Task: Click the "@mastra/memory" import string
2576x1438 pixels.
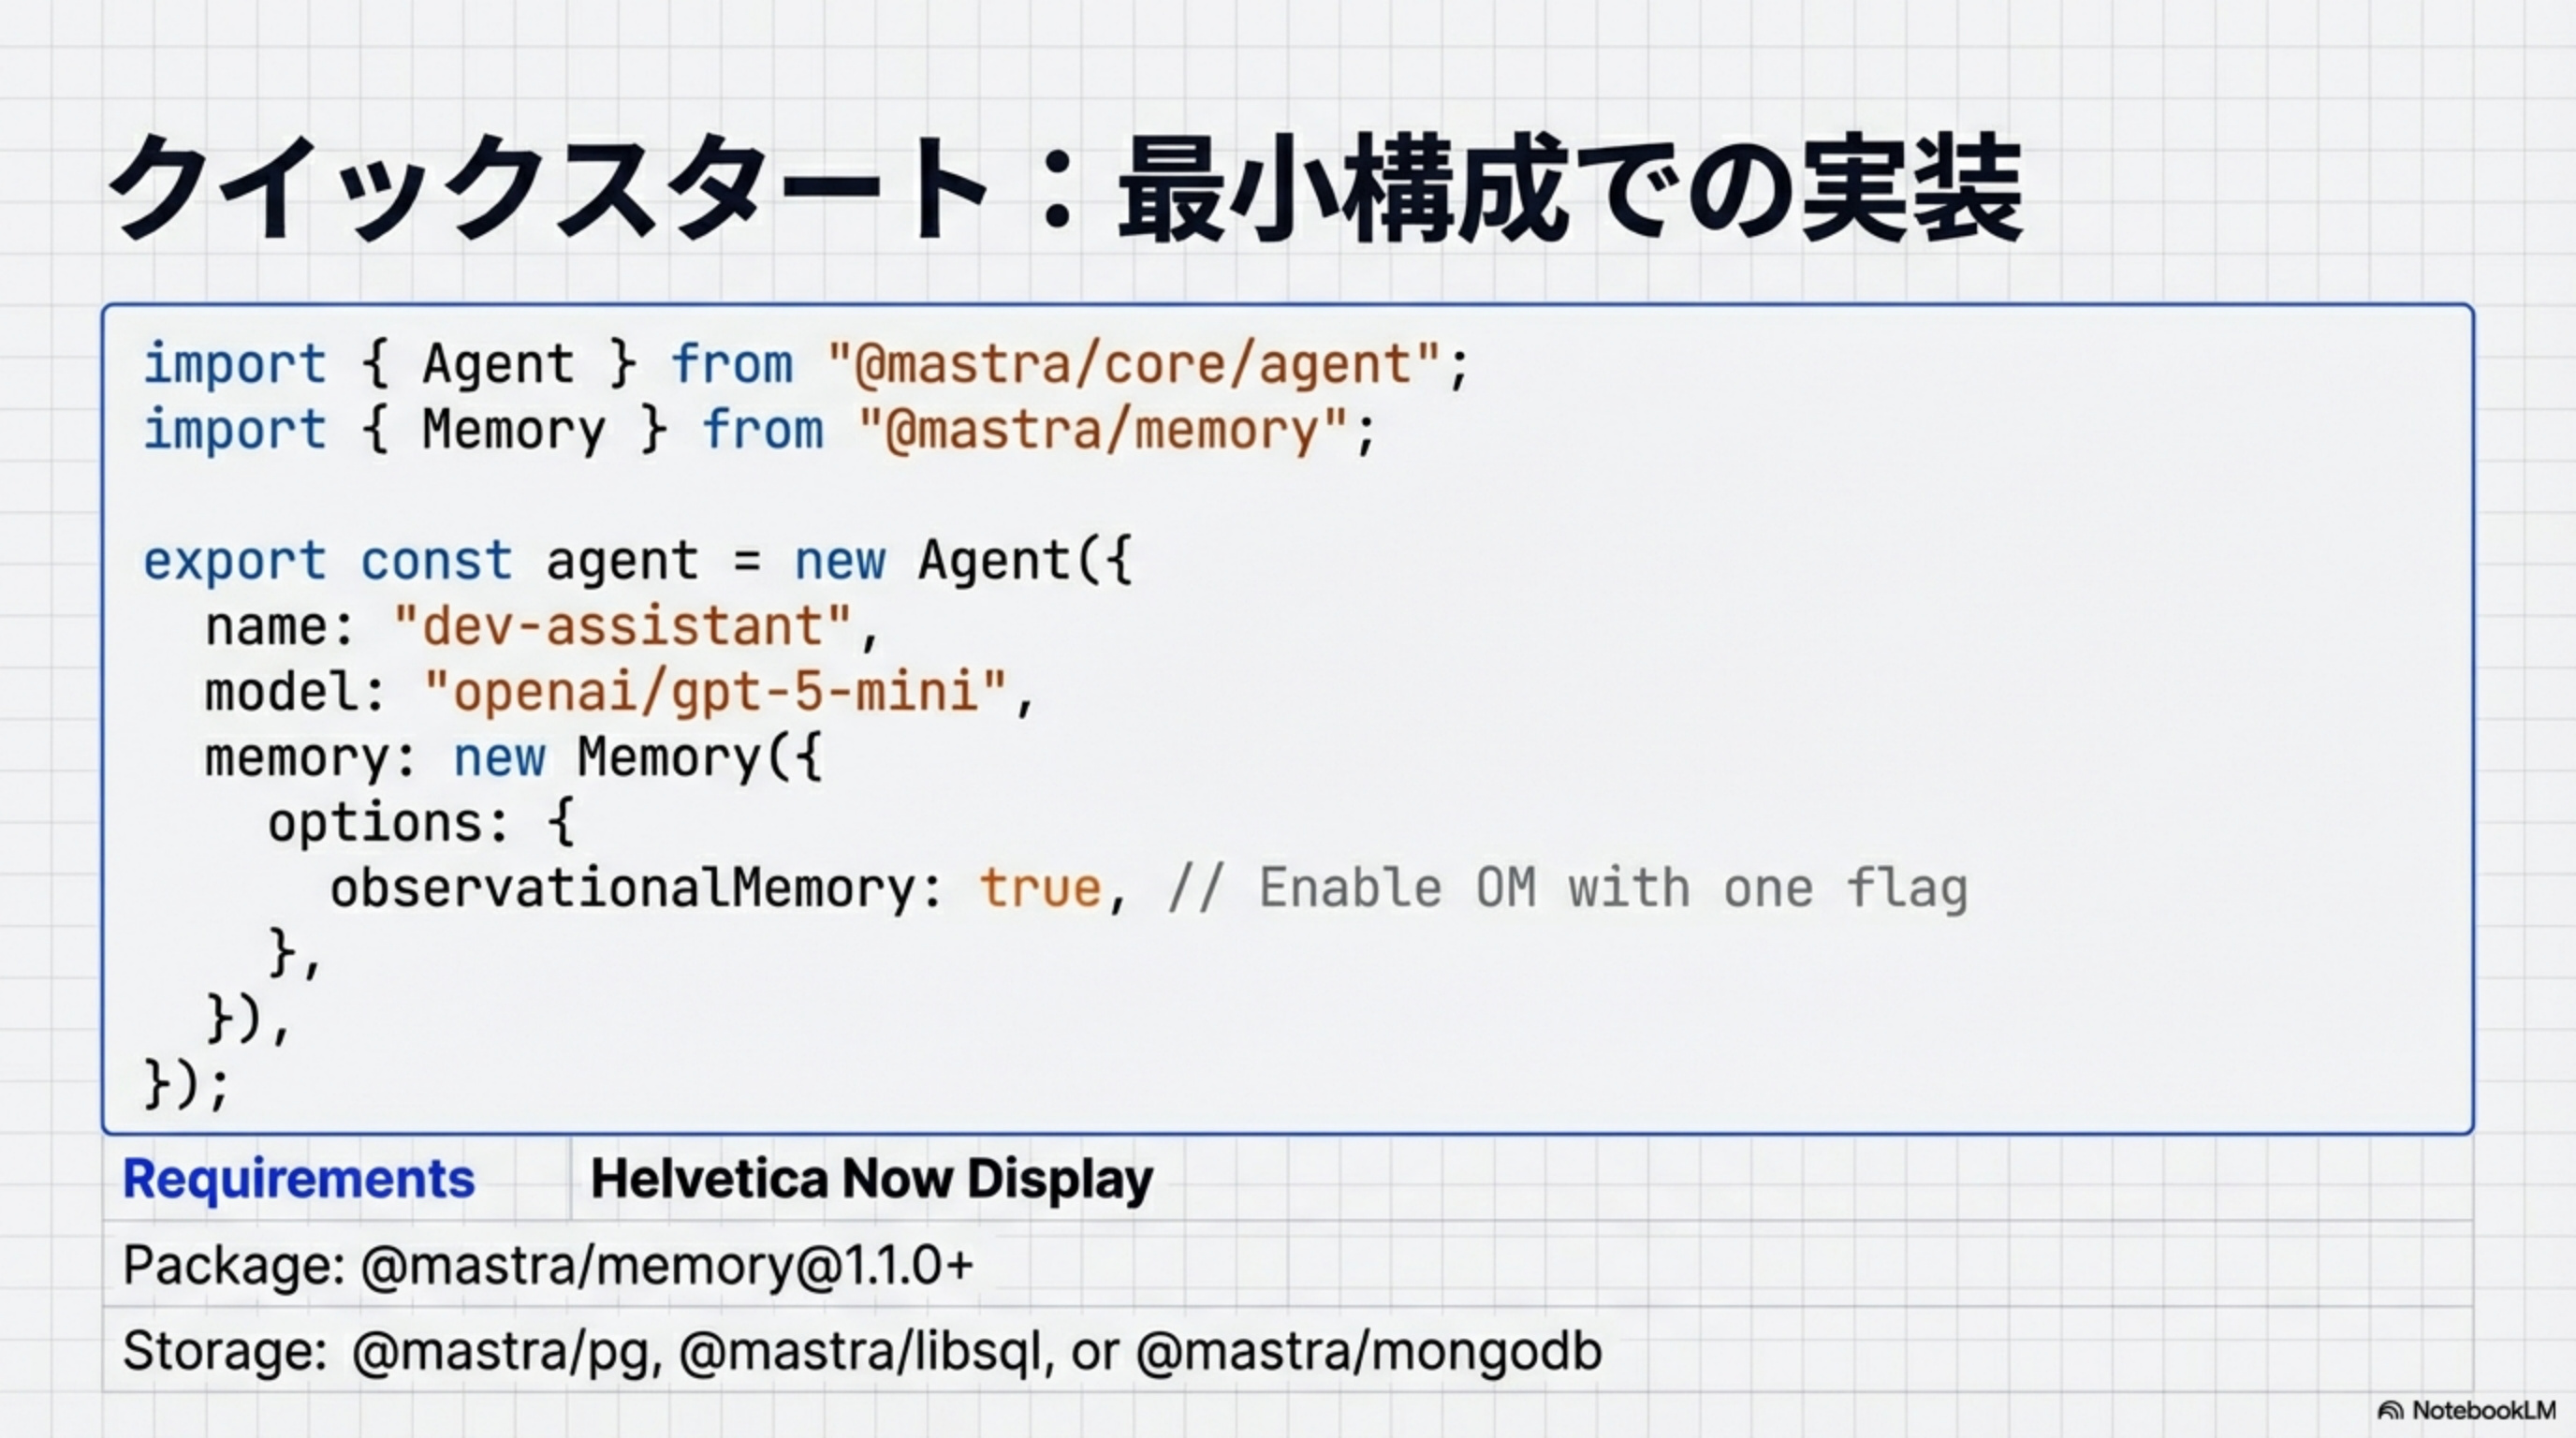Action: 1102,430
